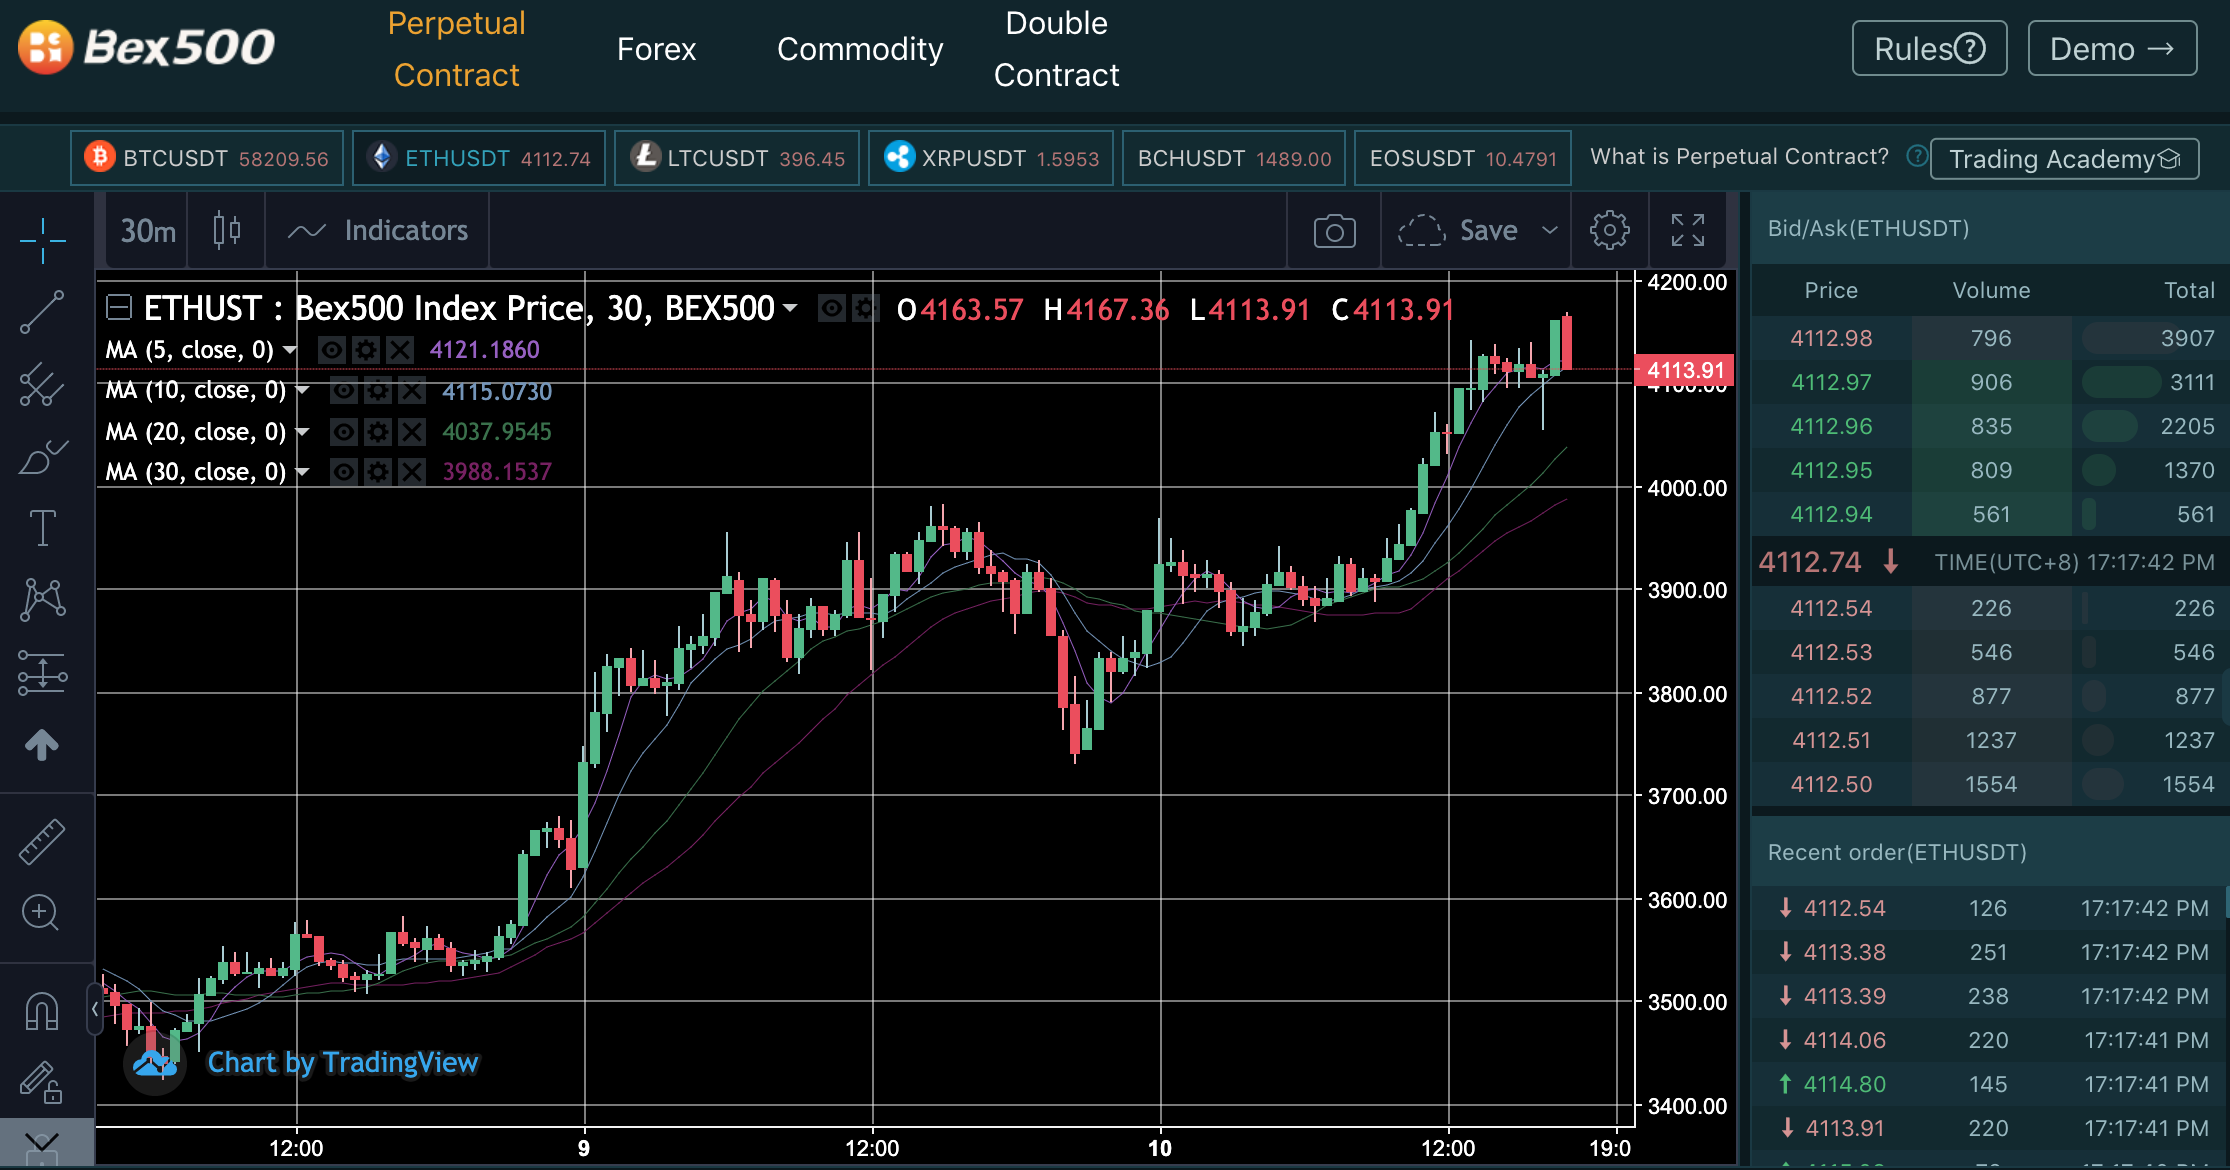
Task: Toggle the magnet mode icon
Action: pos(42,1012)
